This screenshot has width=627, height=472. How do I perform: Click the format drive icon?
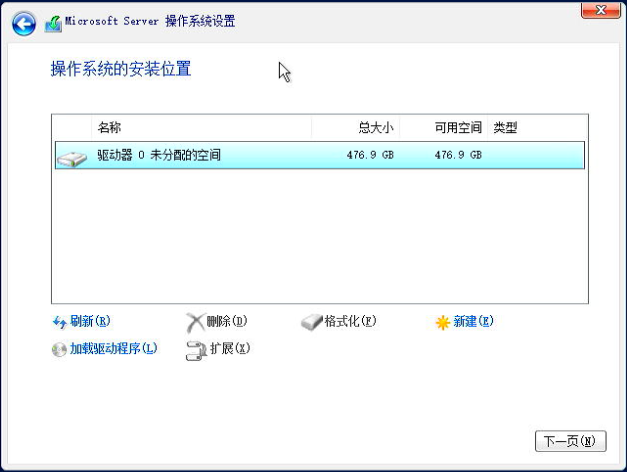coord(312,322)
